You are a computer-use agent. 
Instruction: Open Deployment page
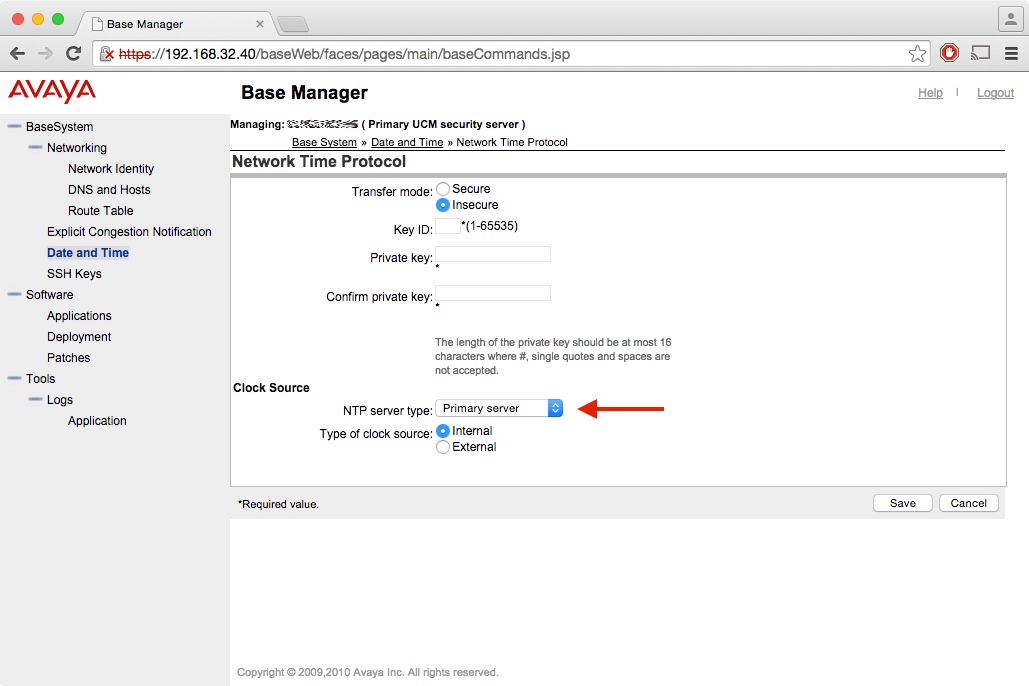point(79,337)
